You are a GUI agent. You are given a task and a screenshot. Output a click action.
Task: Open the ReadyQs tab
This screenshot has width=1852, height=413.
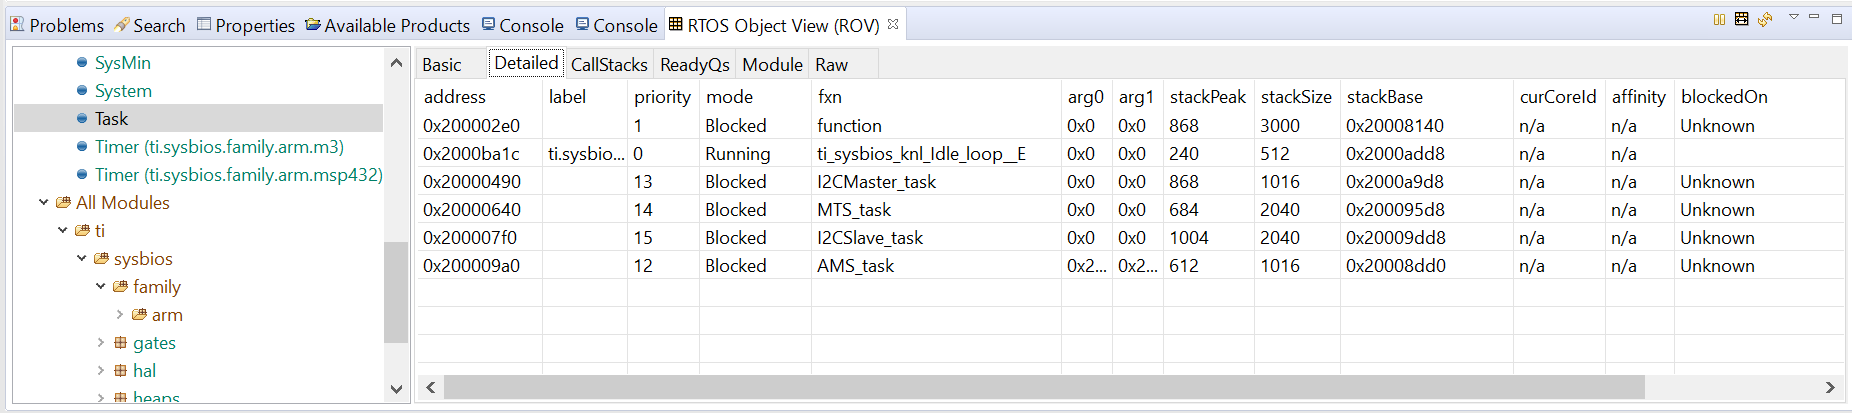[x=694, y=65]
